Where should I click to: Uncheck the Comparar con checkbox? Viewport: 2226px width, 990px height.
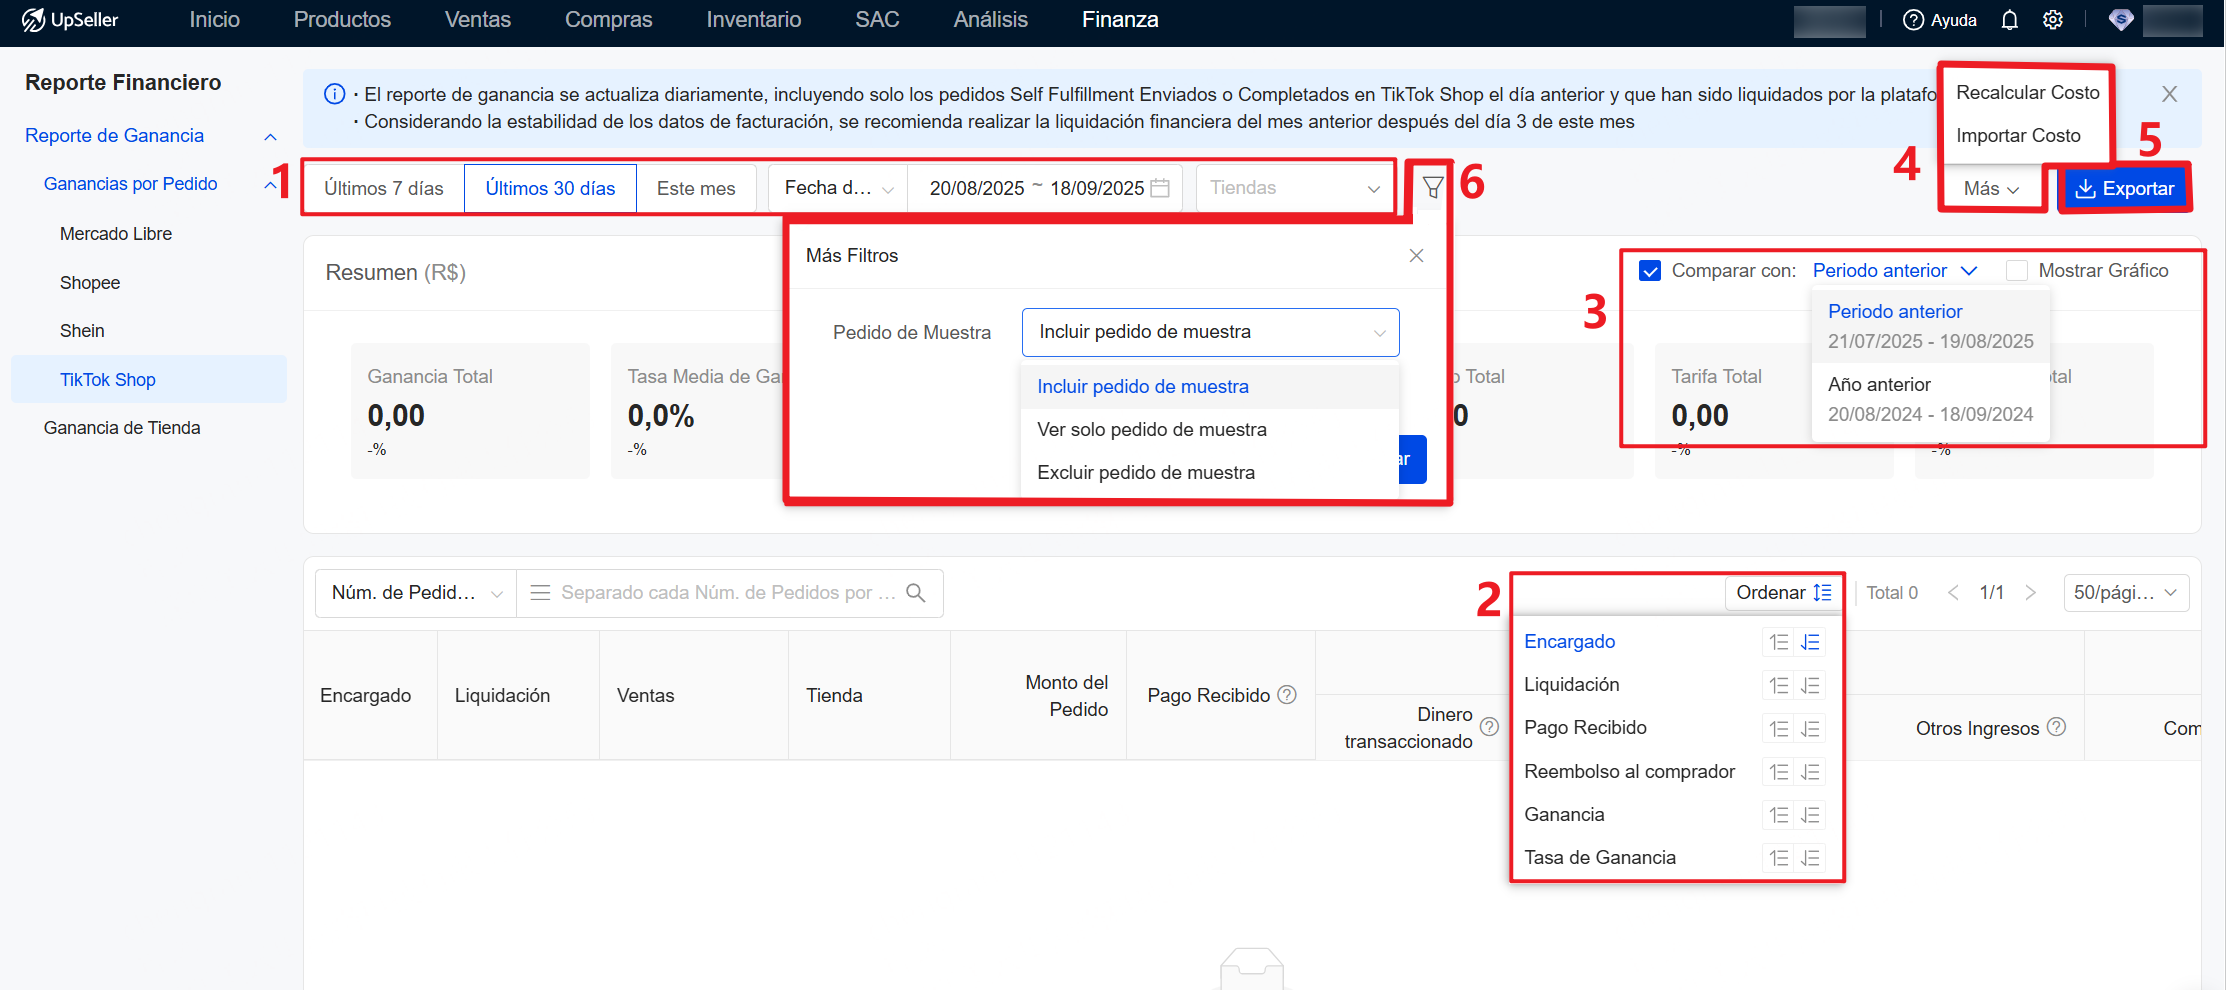pos(1650,271)
